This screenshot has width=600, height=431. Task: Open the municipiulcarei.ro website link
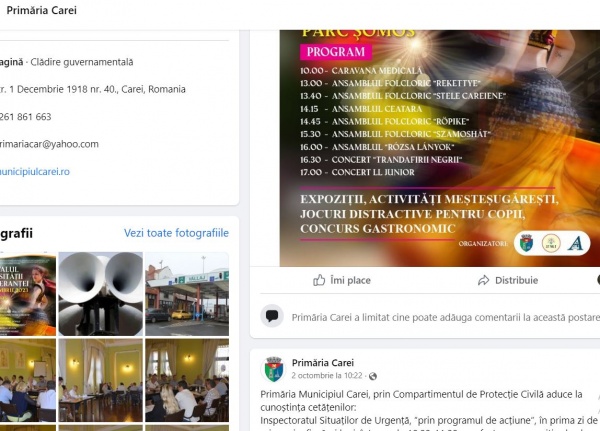(34, 171)
